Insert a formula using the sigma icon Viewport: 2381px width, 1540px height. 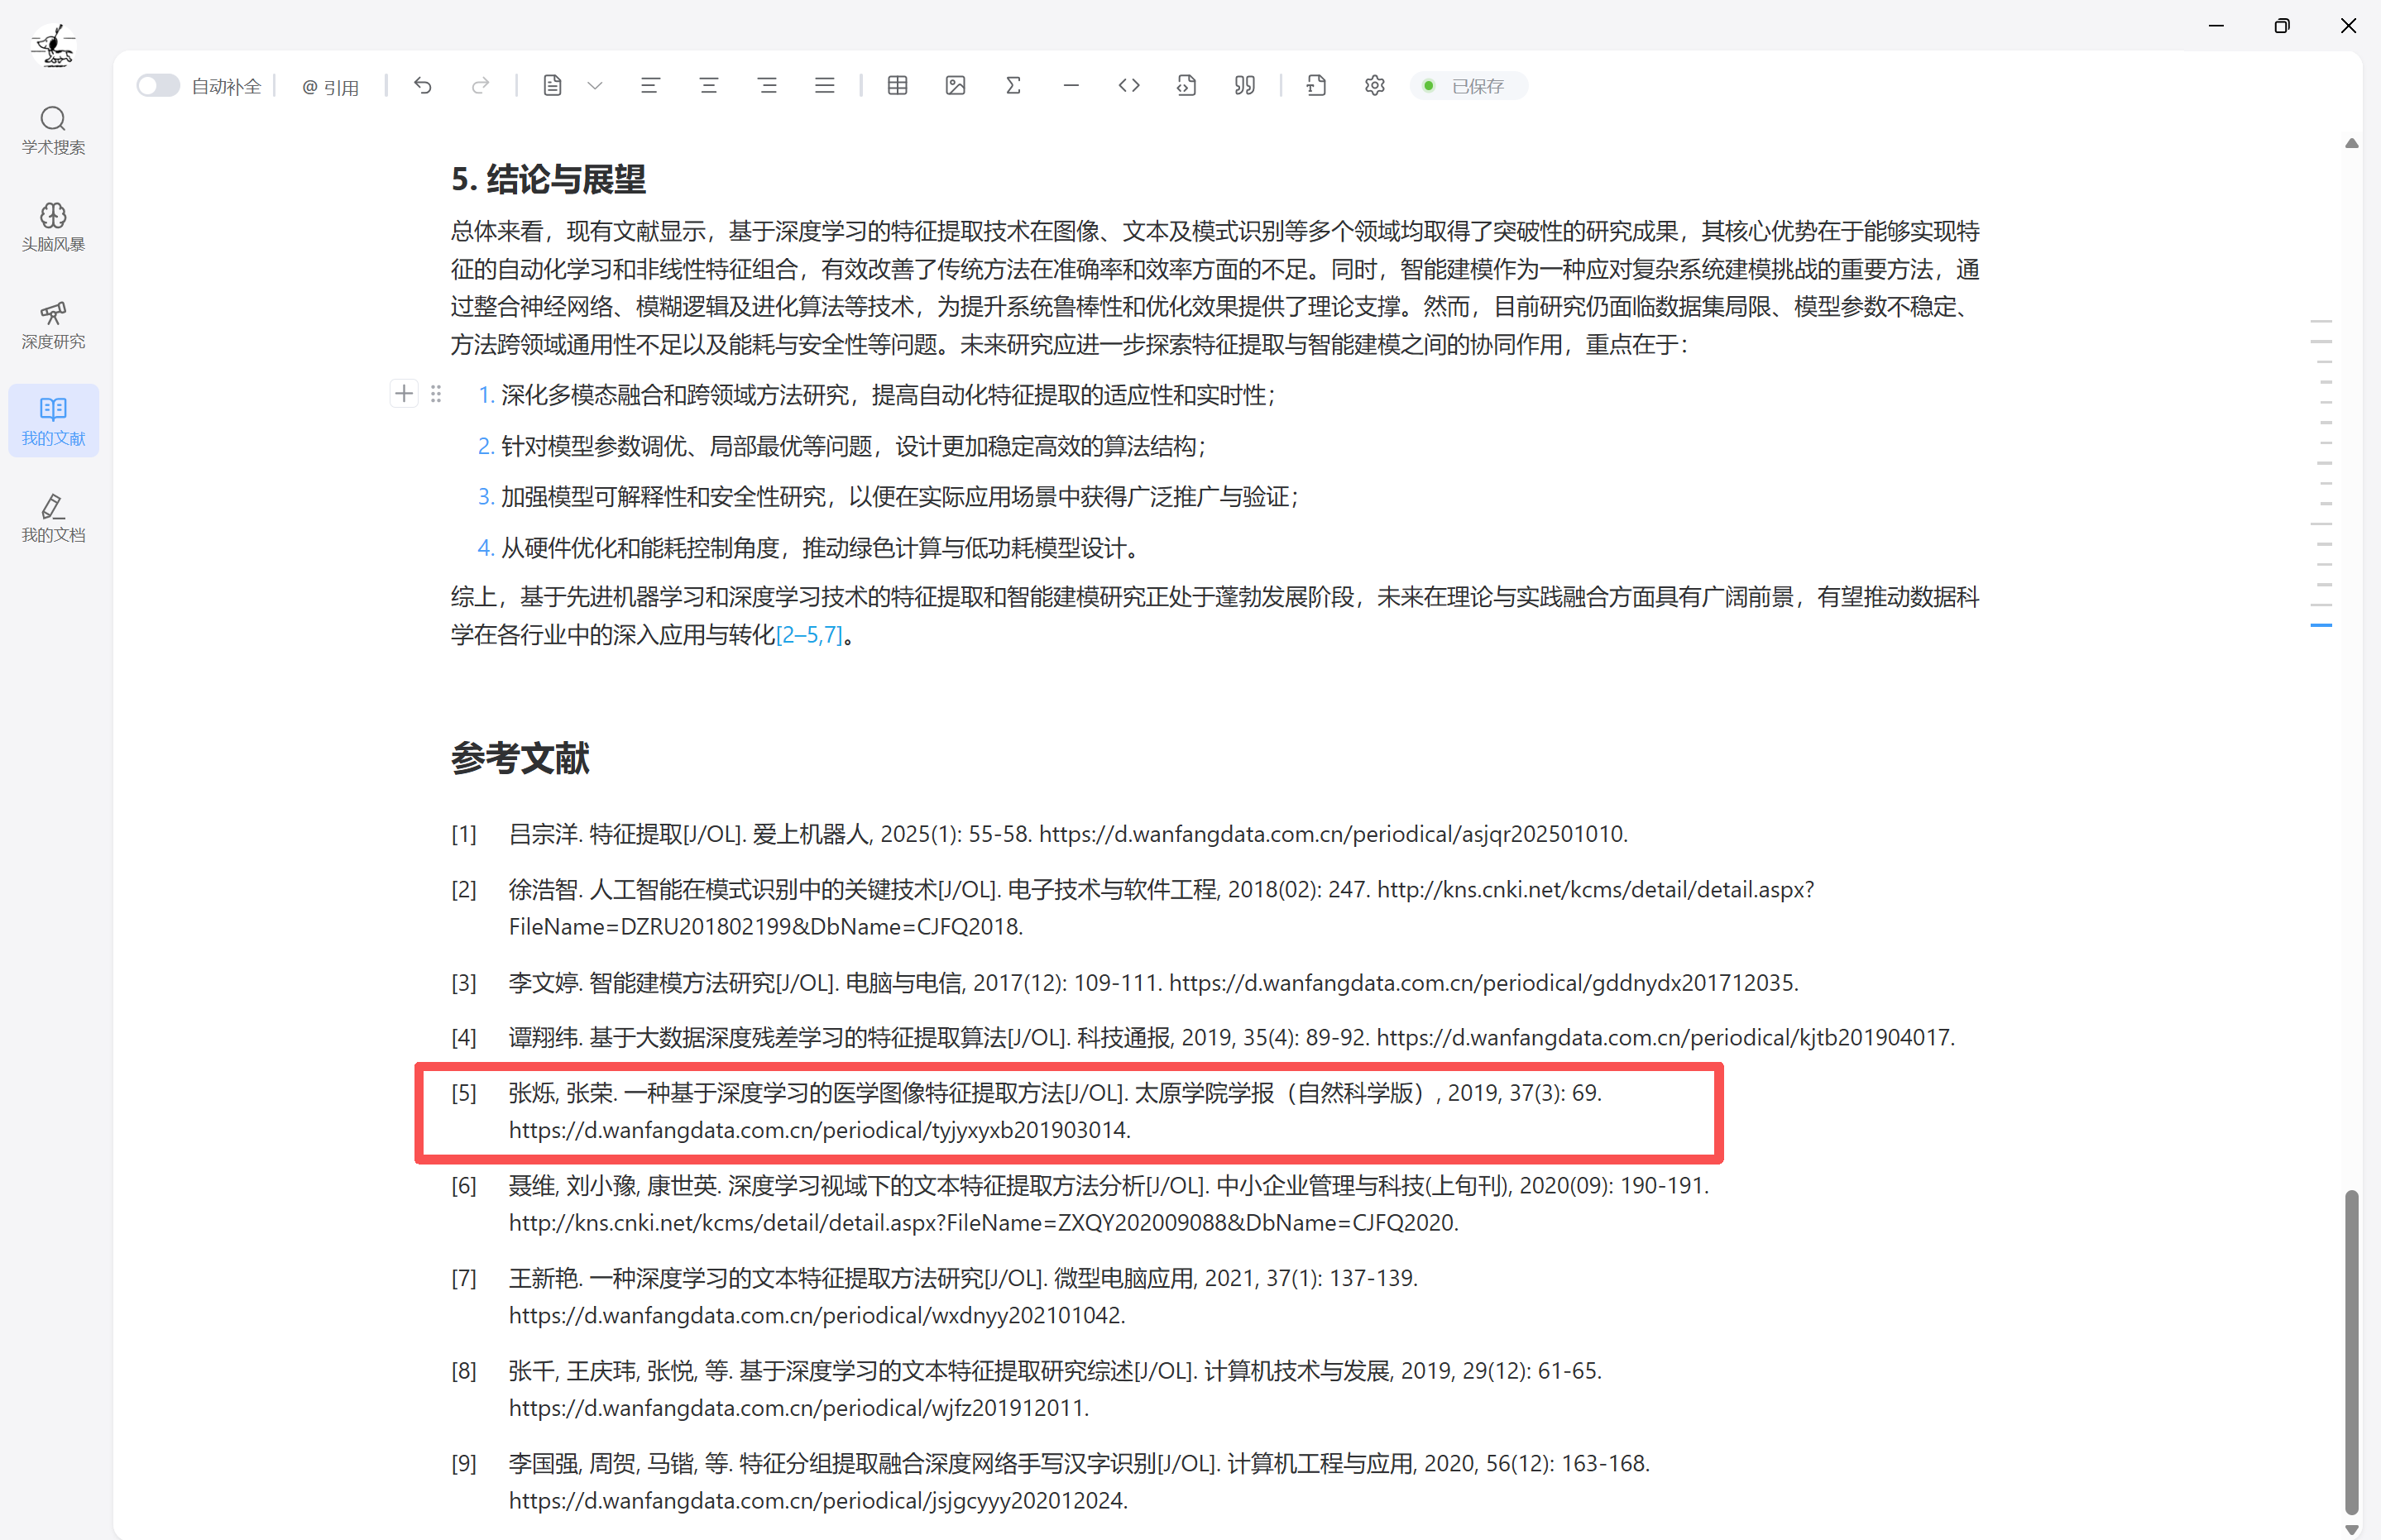tap(1013, 86)
